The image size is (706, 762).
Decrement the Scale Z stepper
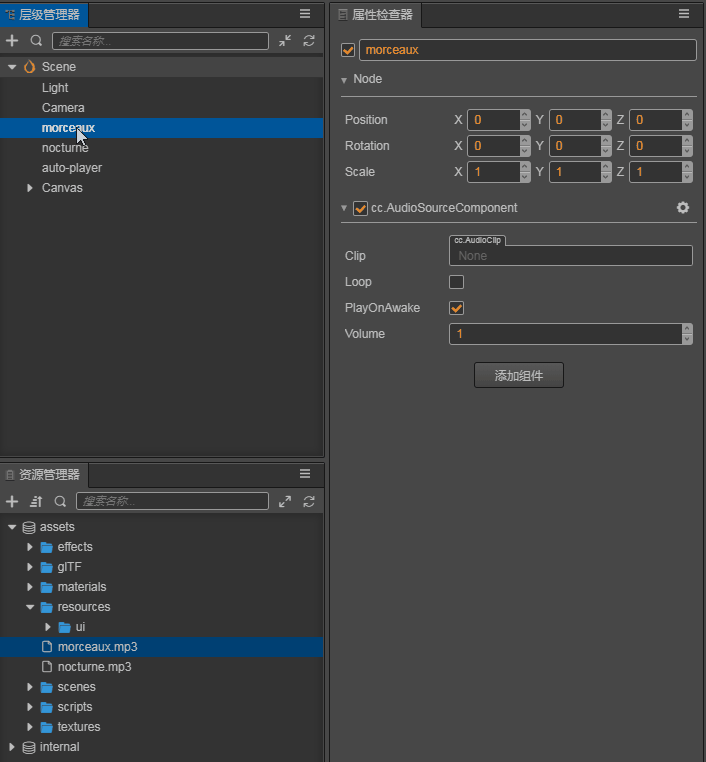687,177
